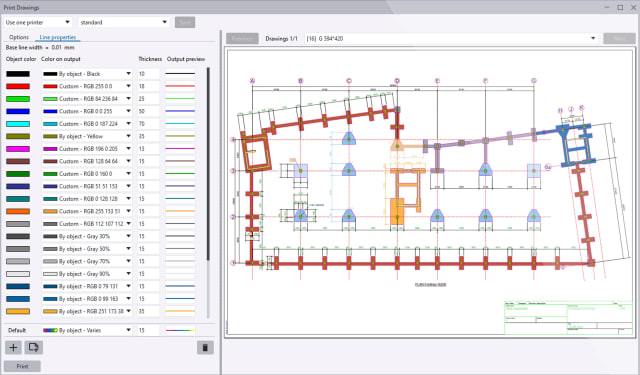Open 'Custom - RGB 255 153 51' dropdown
Viewport: 640px width, 375px height.
point(87,211)
